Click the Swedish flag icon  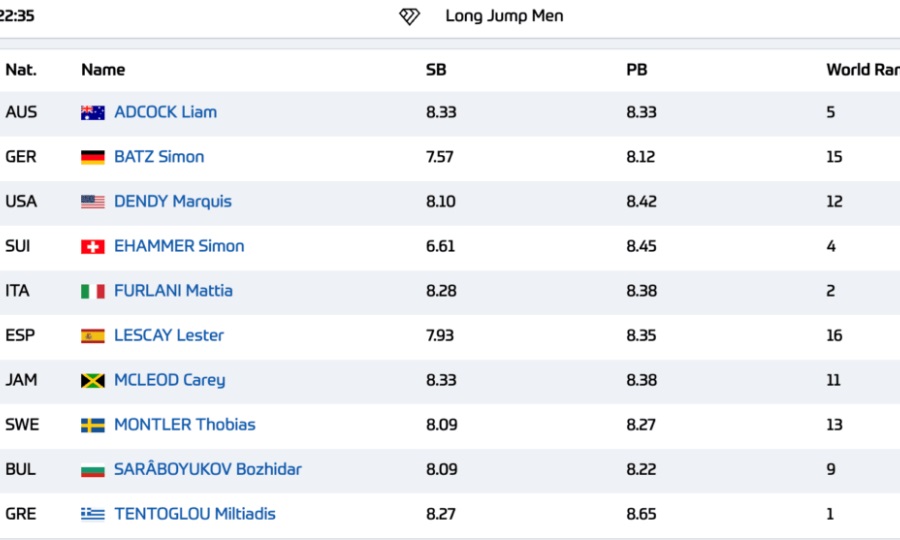92,425
